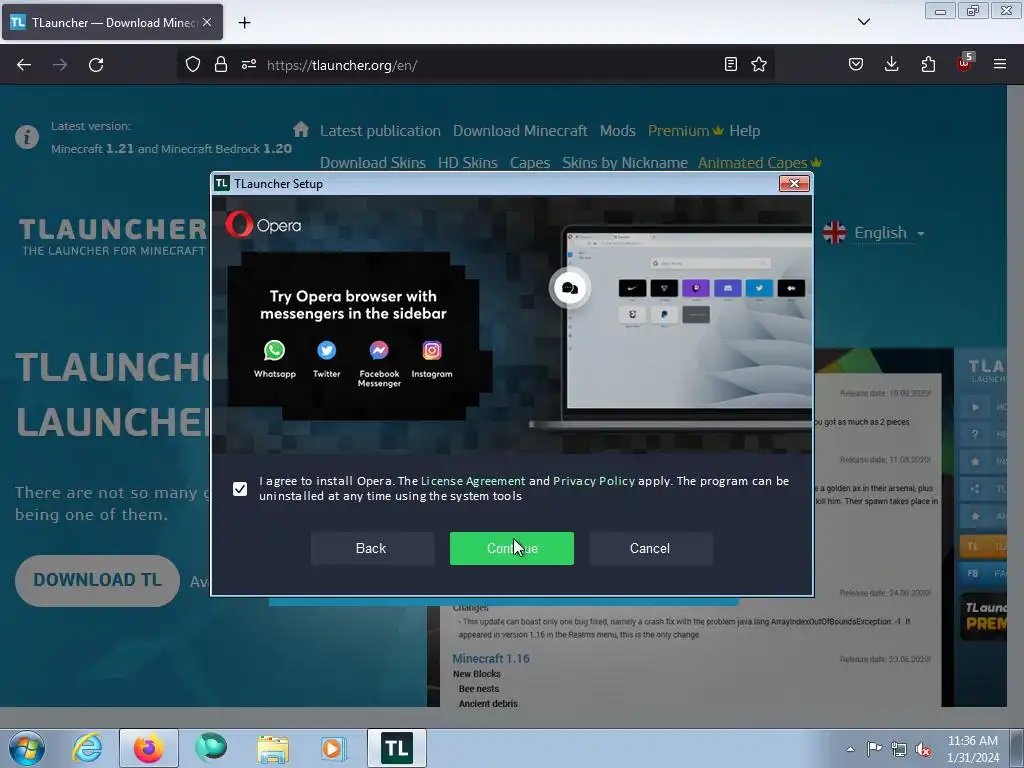Click the site security padlock icon
Image resolution: width=1024 pixels, height=768 pixels.
221,64
